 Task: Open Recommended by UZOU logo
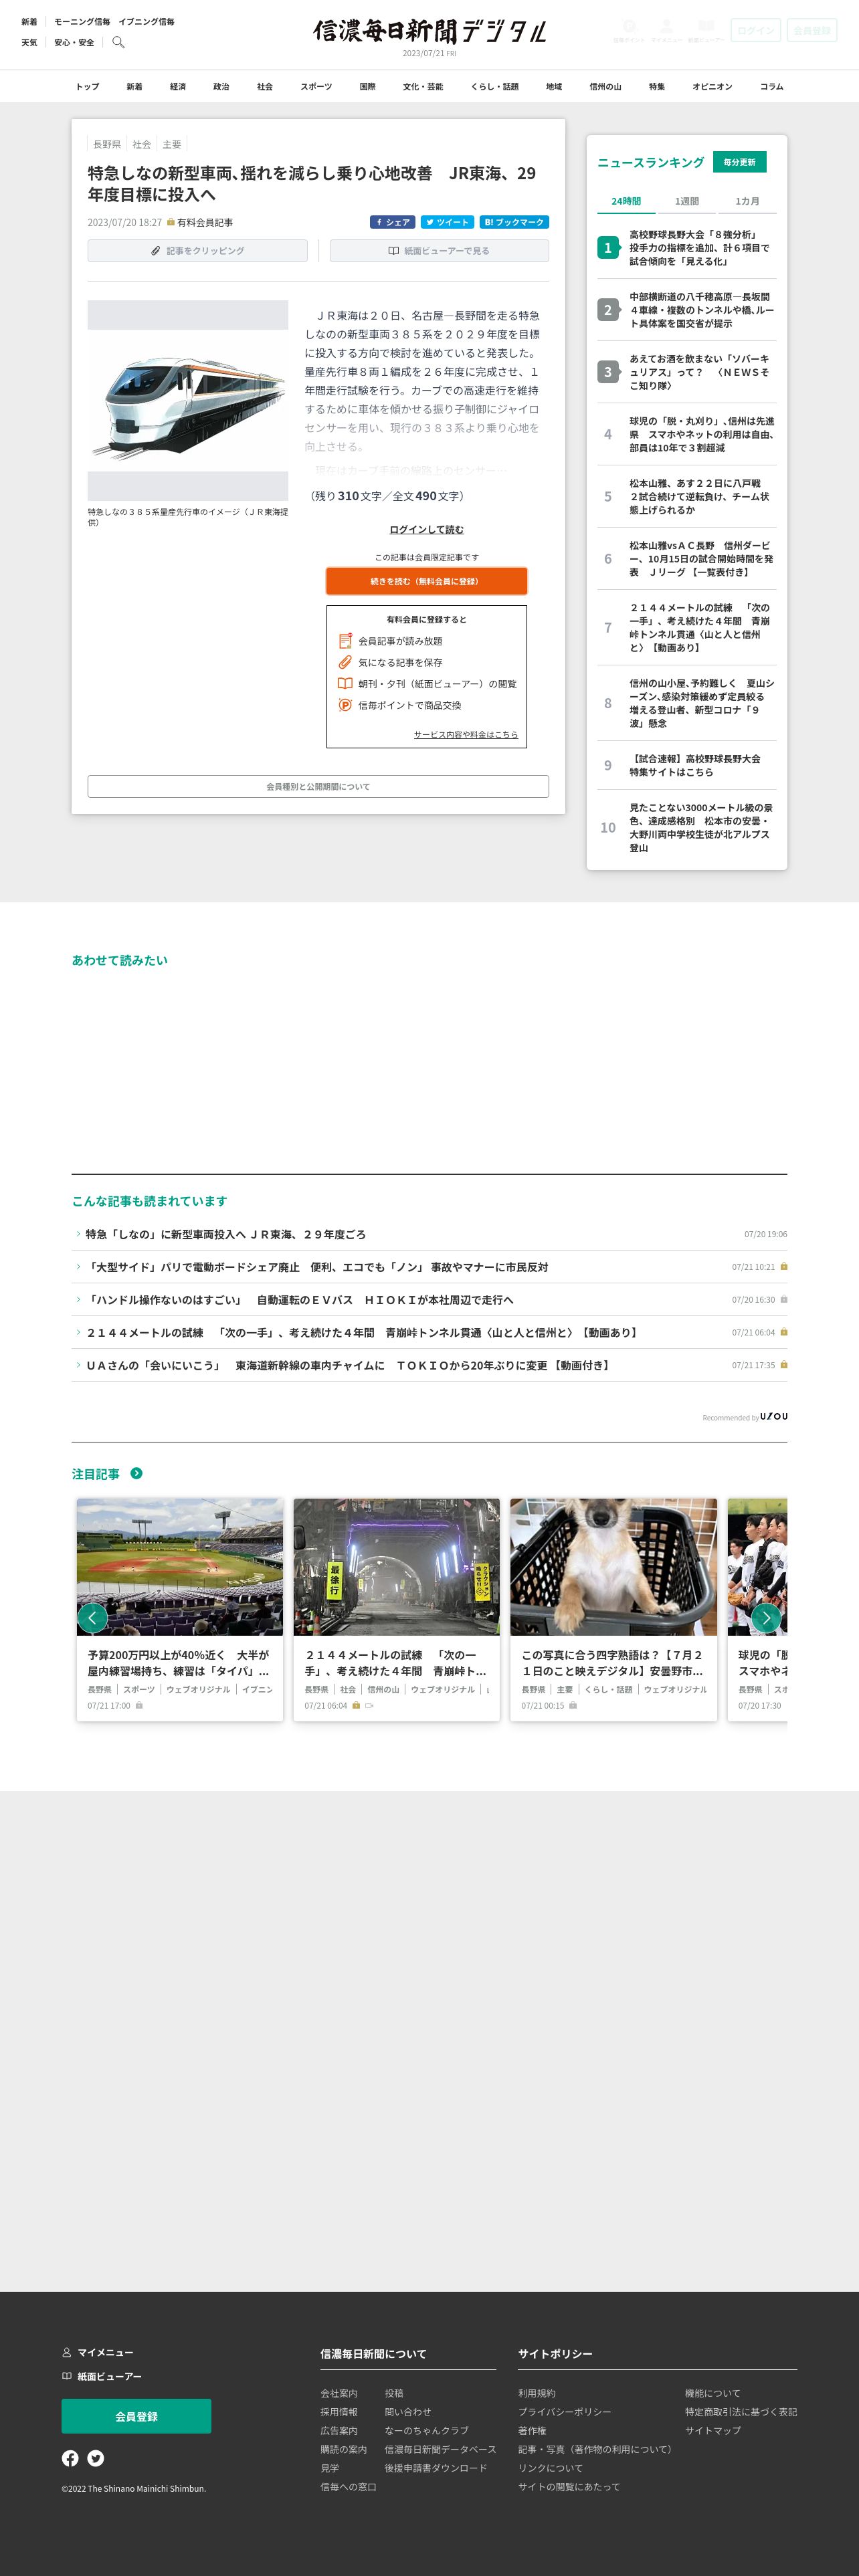[x=773, y=1416]
